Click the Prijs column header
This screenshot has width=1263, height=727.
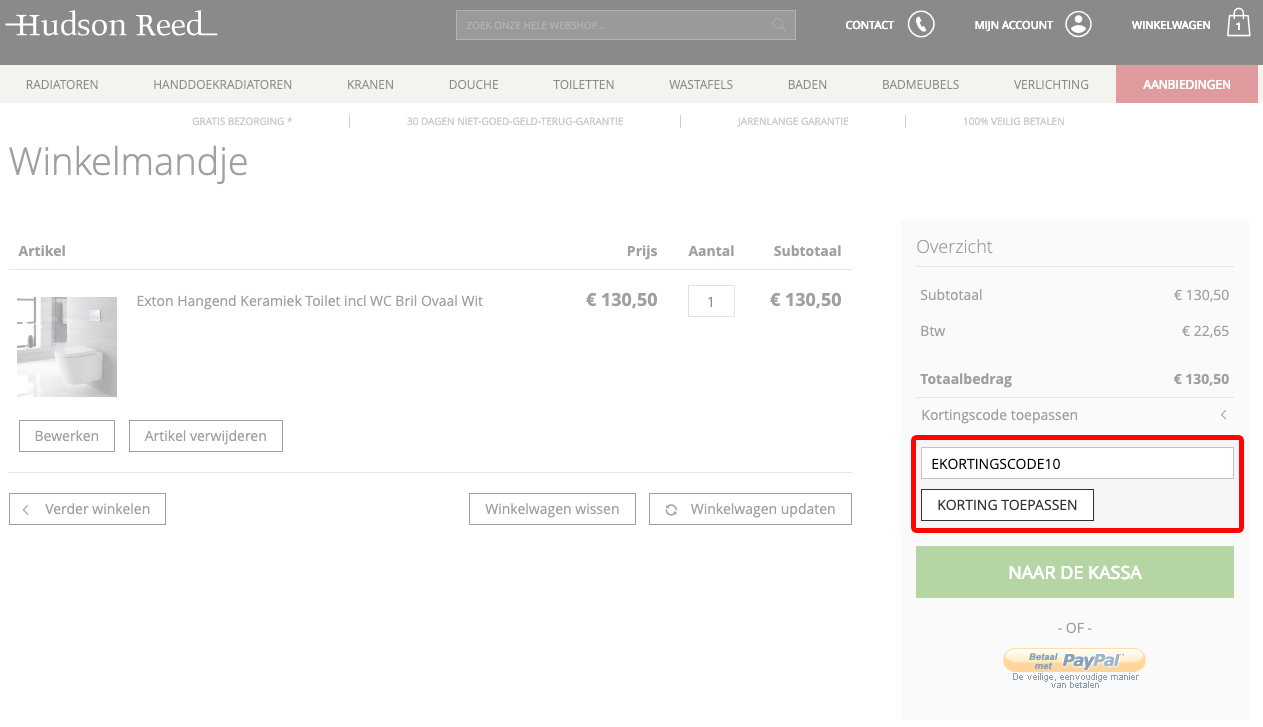[642, 251]
